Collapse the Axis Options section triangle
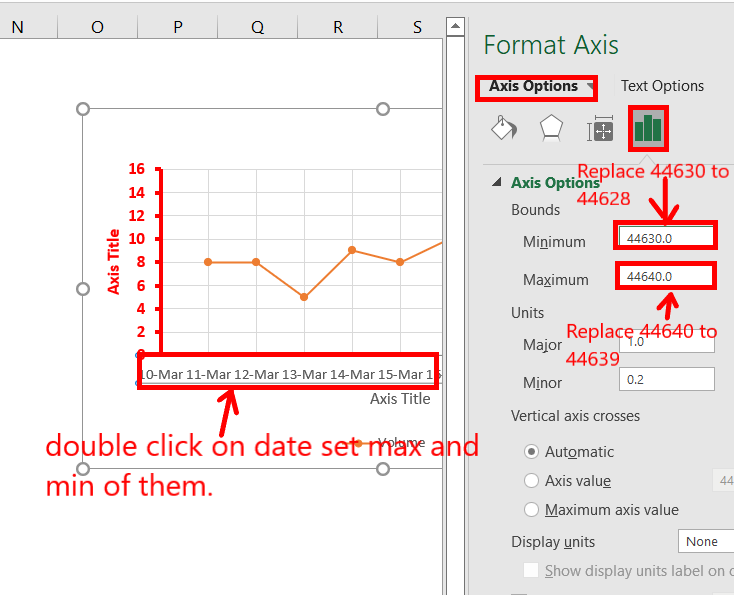 click(x=497, y=182)
